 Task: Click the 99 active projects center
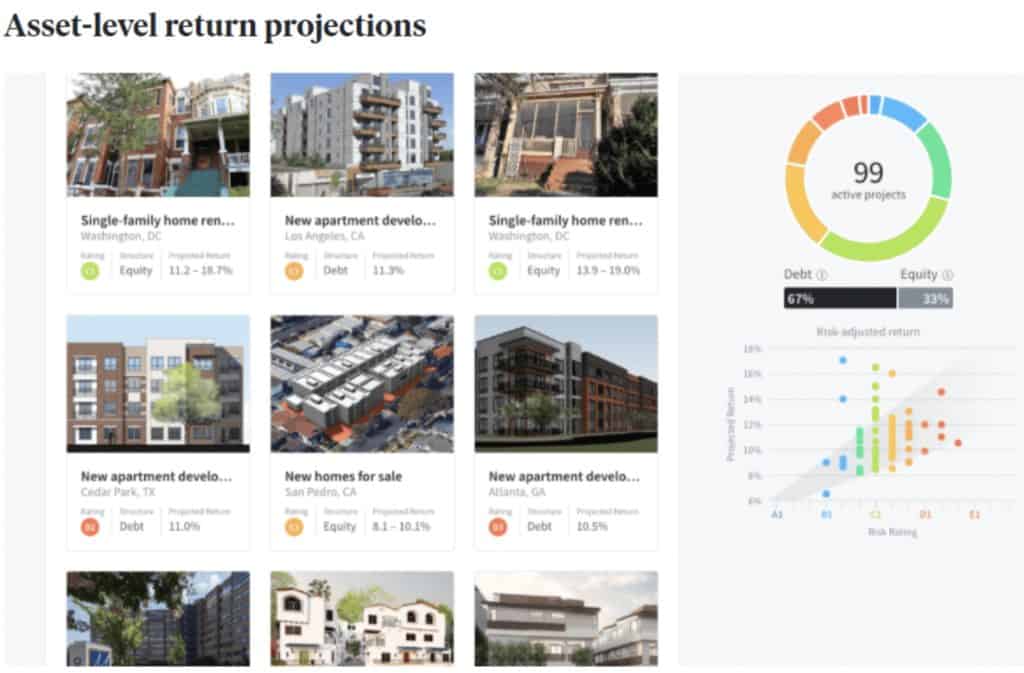pos(868,179)
